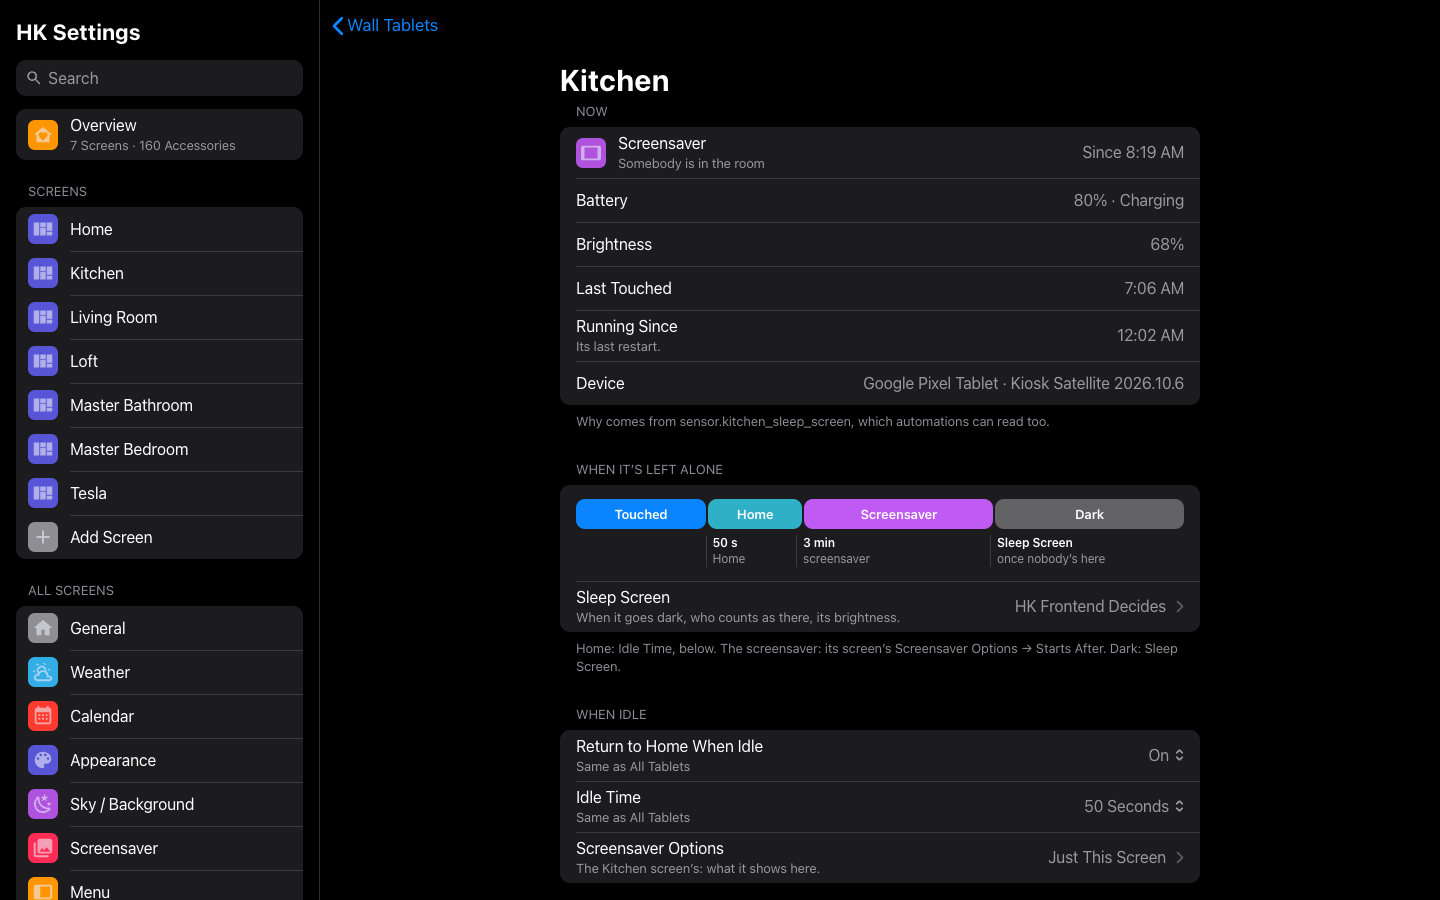The height and width of the screenshot is (900, 1440).
Task: Open the Weather cloud icon
Action: point(43,672)
